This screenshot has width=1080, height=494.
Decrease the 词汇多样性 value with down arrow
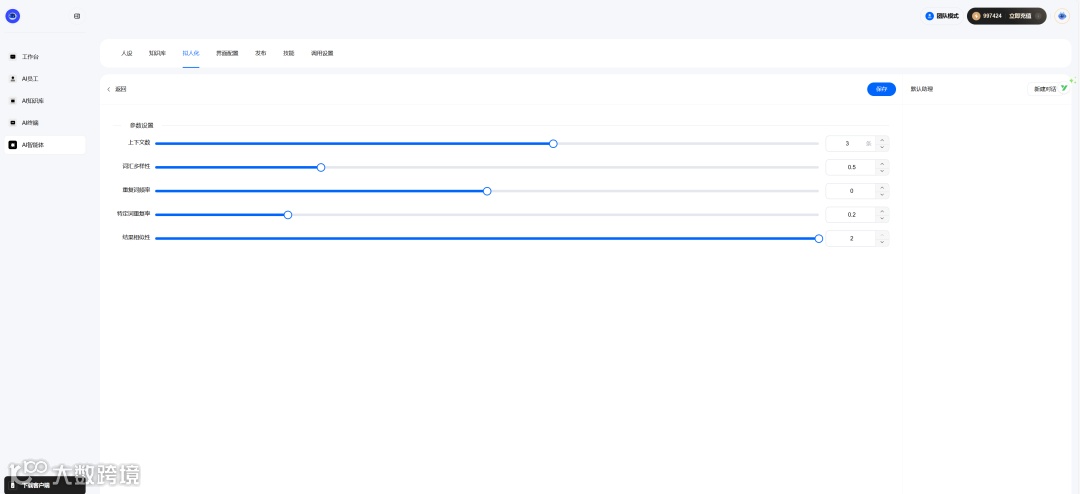(882, 171)
